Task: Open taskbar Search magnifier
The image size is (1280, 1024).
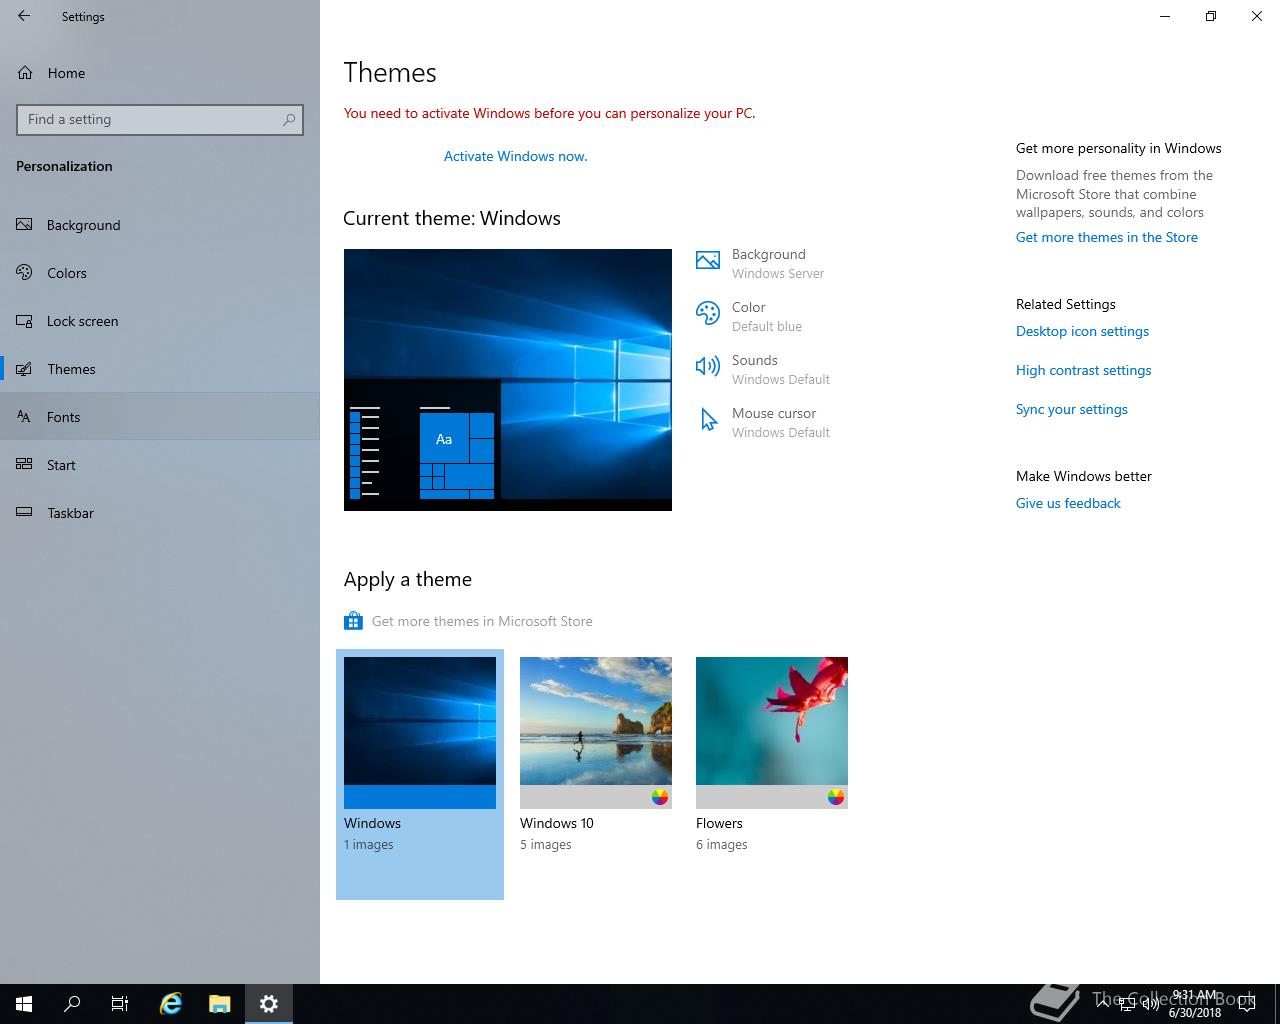Action: [72, 1004]
